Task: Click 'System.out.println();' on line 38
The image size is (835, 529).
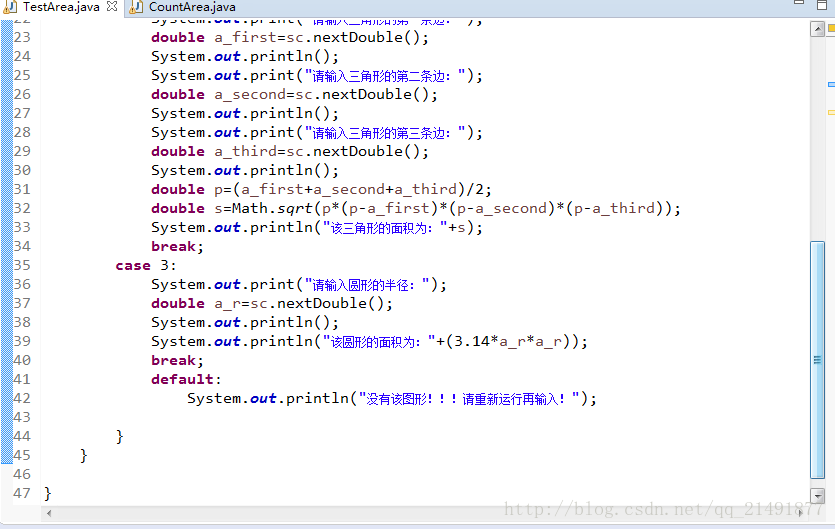Action: pos(245,323)
